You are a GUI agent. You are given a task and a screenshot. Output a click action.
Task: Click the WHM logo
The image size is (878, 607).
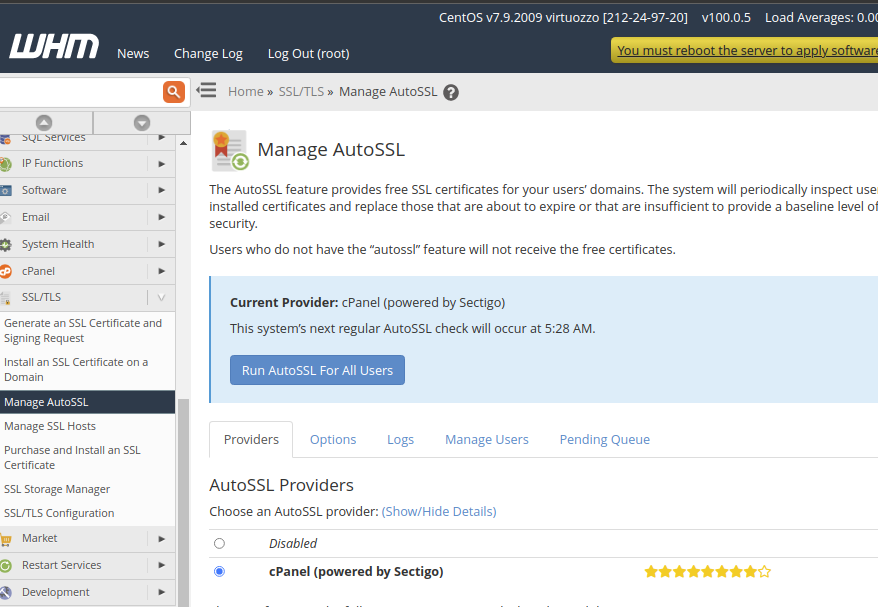(54, 46)
